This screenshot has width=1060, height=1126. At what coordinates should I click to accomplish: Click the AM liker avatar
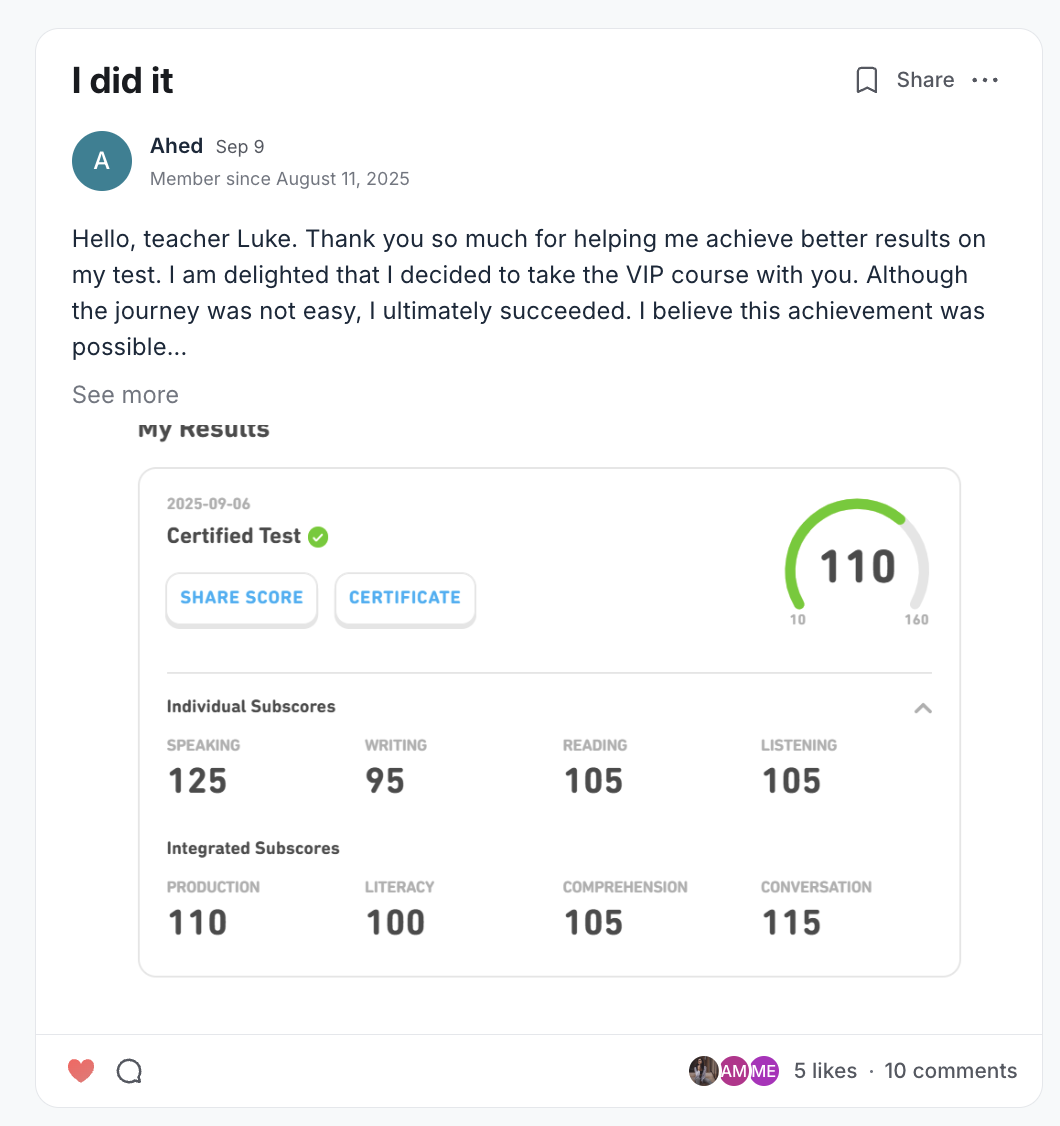pos(734,1071)
